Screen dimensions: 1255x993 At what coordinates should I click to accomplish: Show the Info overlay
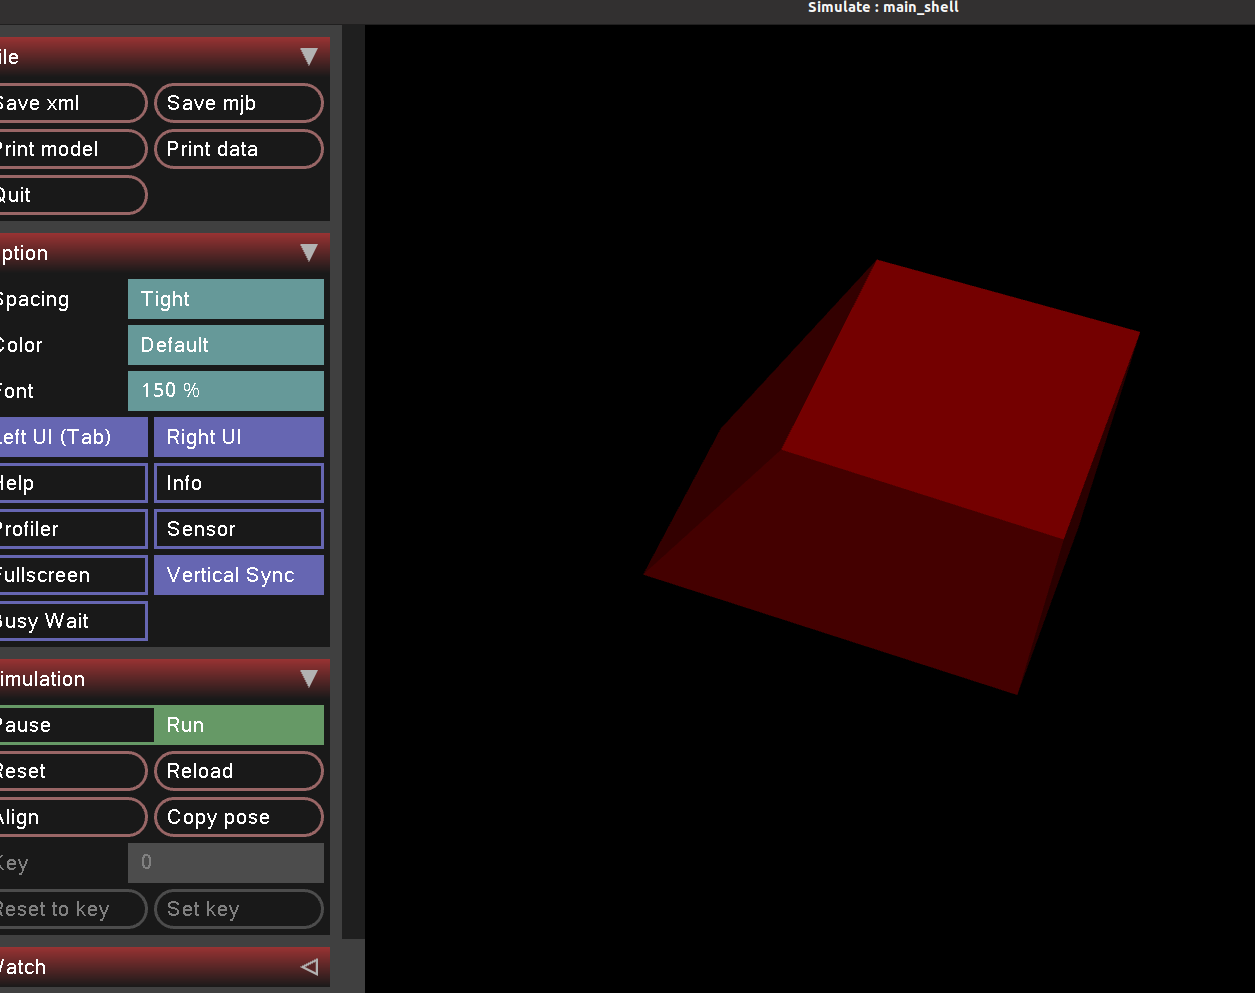pyautogui.click(x=239, y=483)
